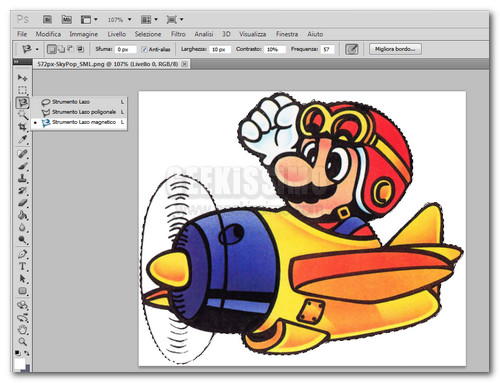Click the tablet pen pressure icon
The height and width of the screenshot is (383, 500).
(x=352, y=49)
